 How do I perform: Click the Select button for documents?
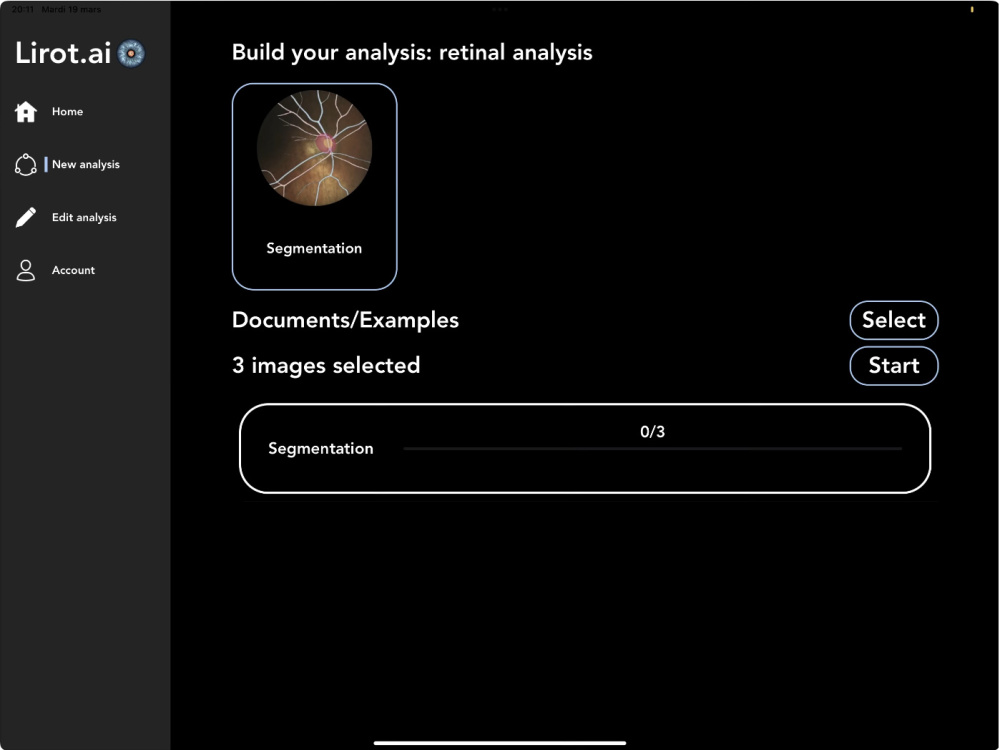[x=893, y=320]
